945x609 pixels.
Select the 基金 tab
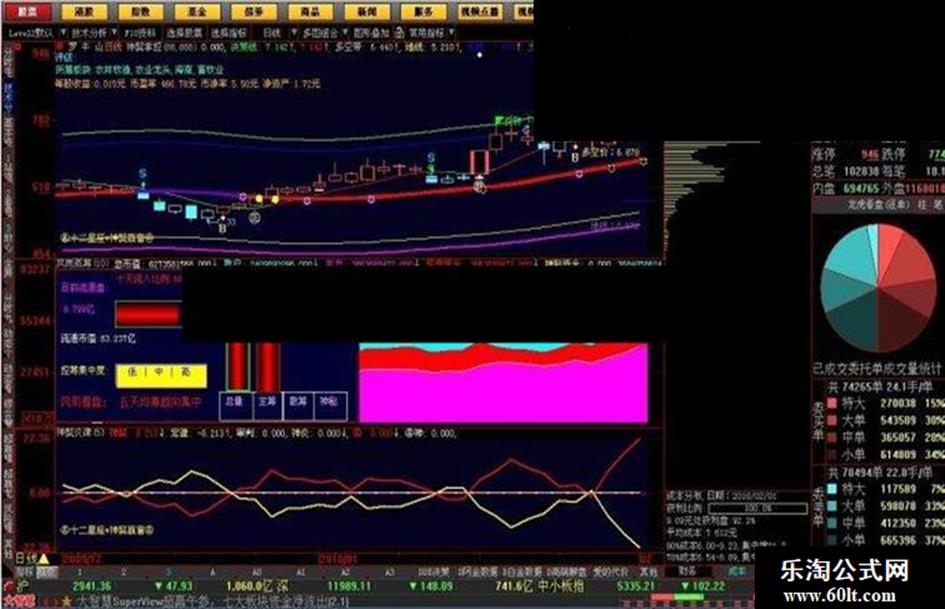[x=198, y=11]
